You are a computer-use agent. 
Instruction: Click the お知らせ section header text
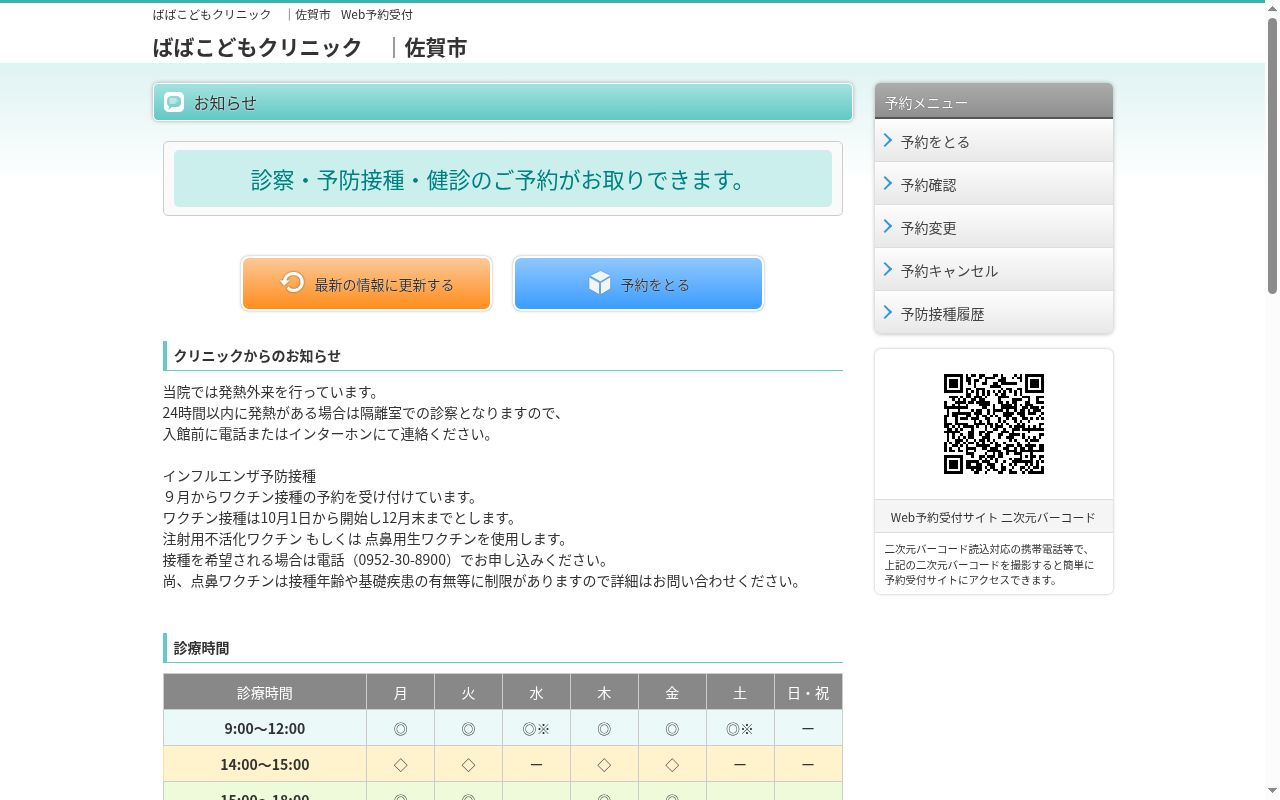pos(225,102)
